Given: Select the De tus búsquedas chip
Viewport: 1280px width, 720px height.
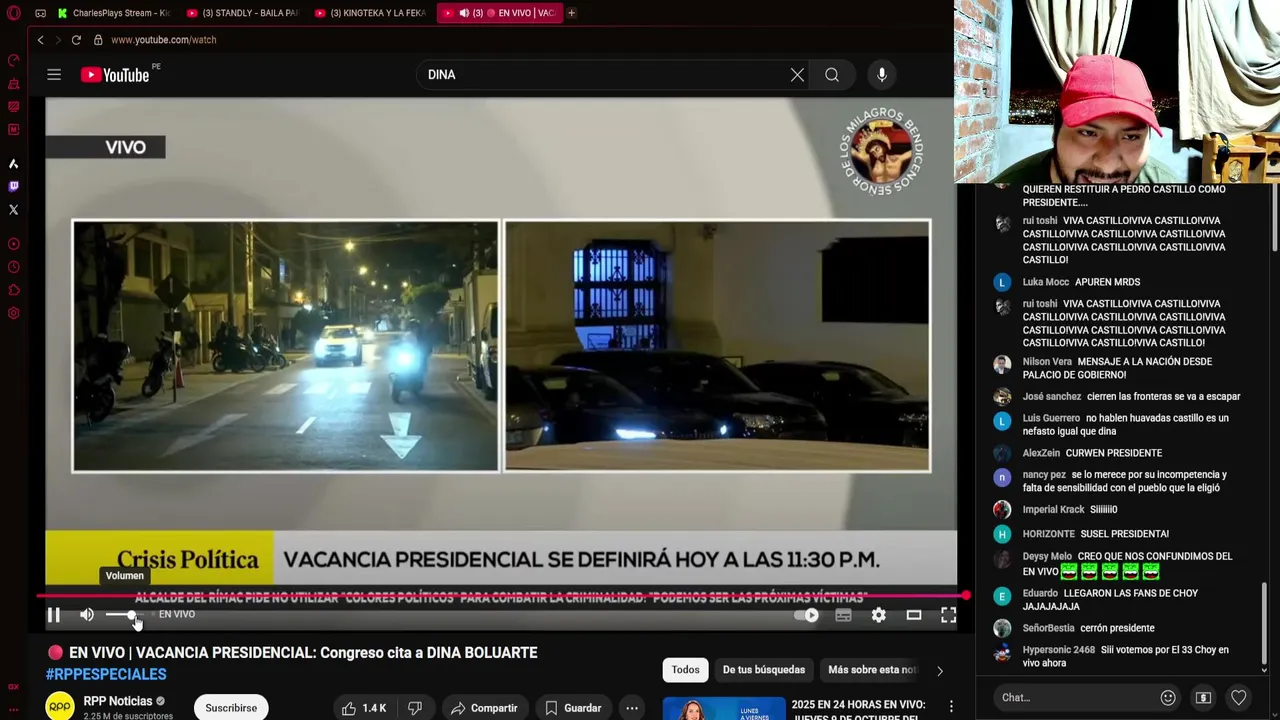Looking at the screenshot, I should click(x=764, y=670).
